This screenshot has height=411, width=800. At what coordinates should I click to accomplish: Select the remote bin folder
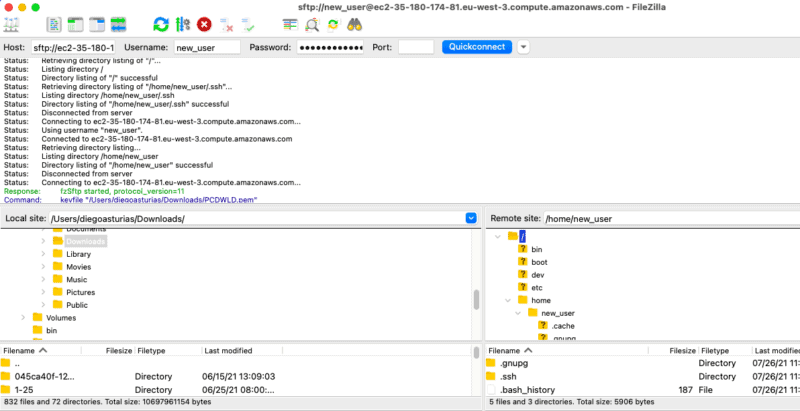[x=537, y=249]
